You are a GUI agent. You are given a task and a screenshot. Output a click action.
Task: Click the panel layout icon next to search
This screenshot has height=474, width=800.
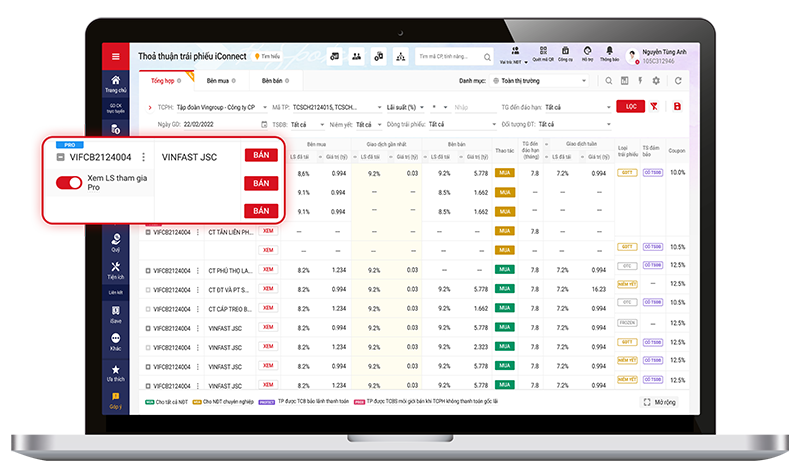(624, 81)
